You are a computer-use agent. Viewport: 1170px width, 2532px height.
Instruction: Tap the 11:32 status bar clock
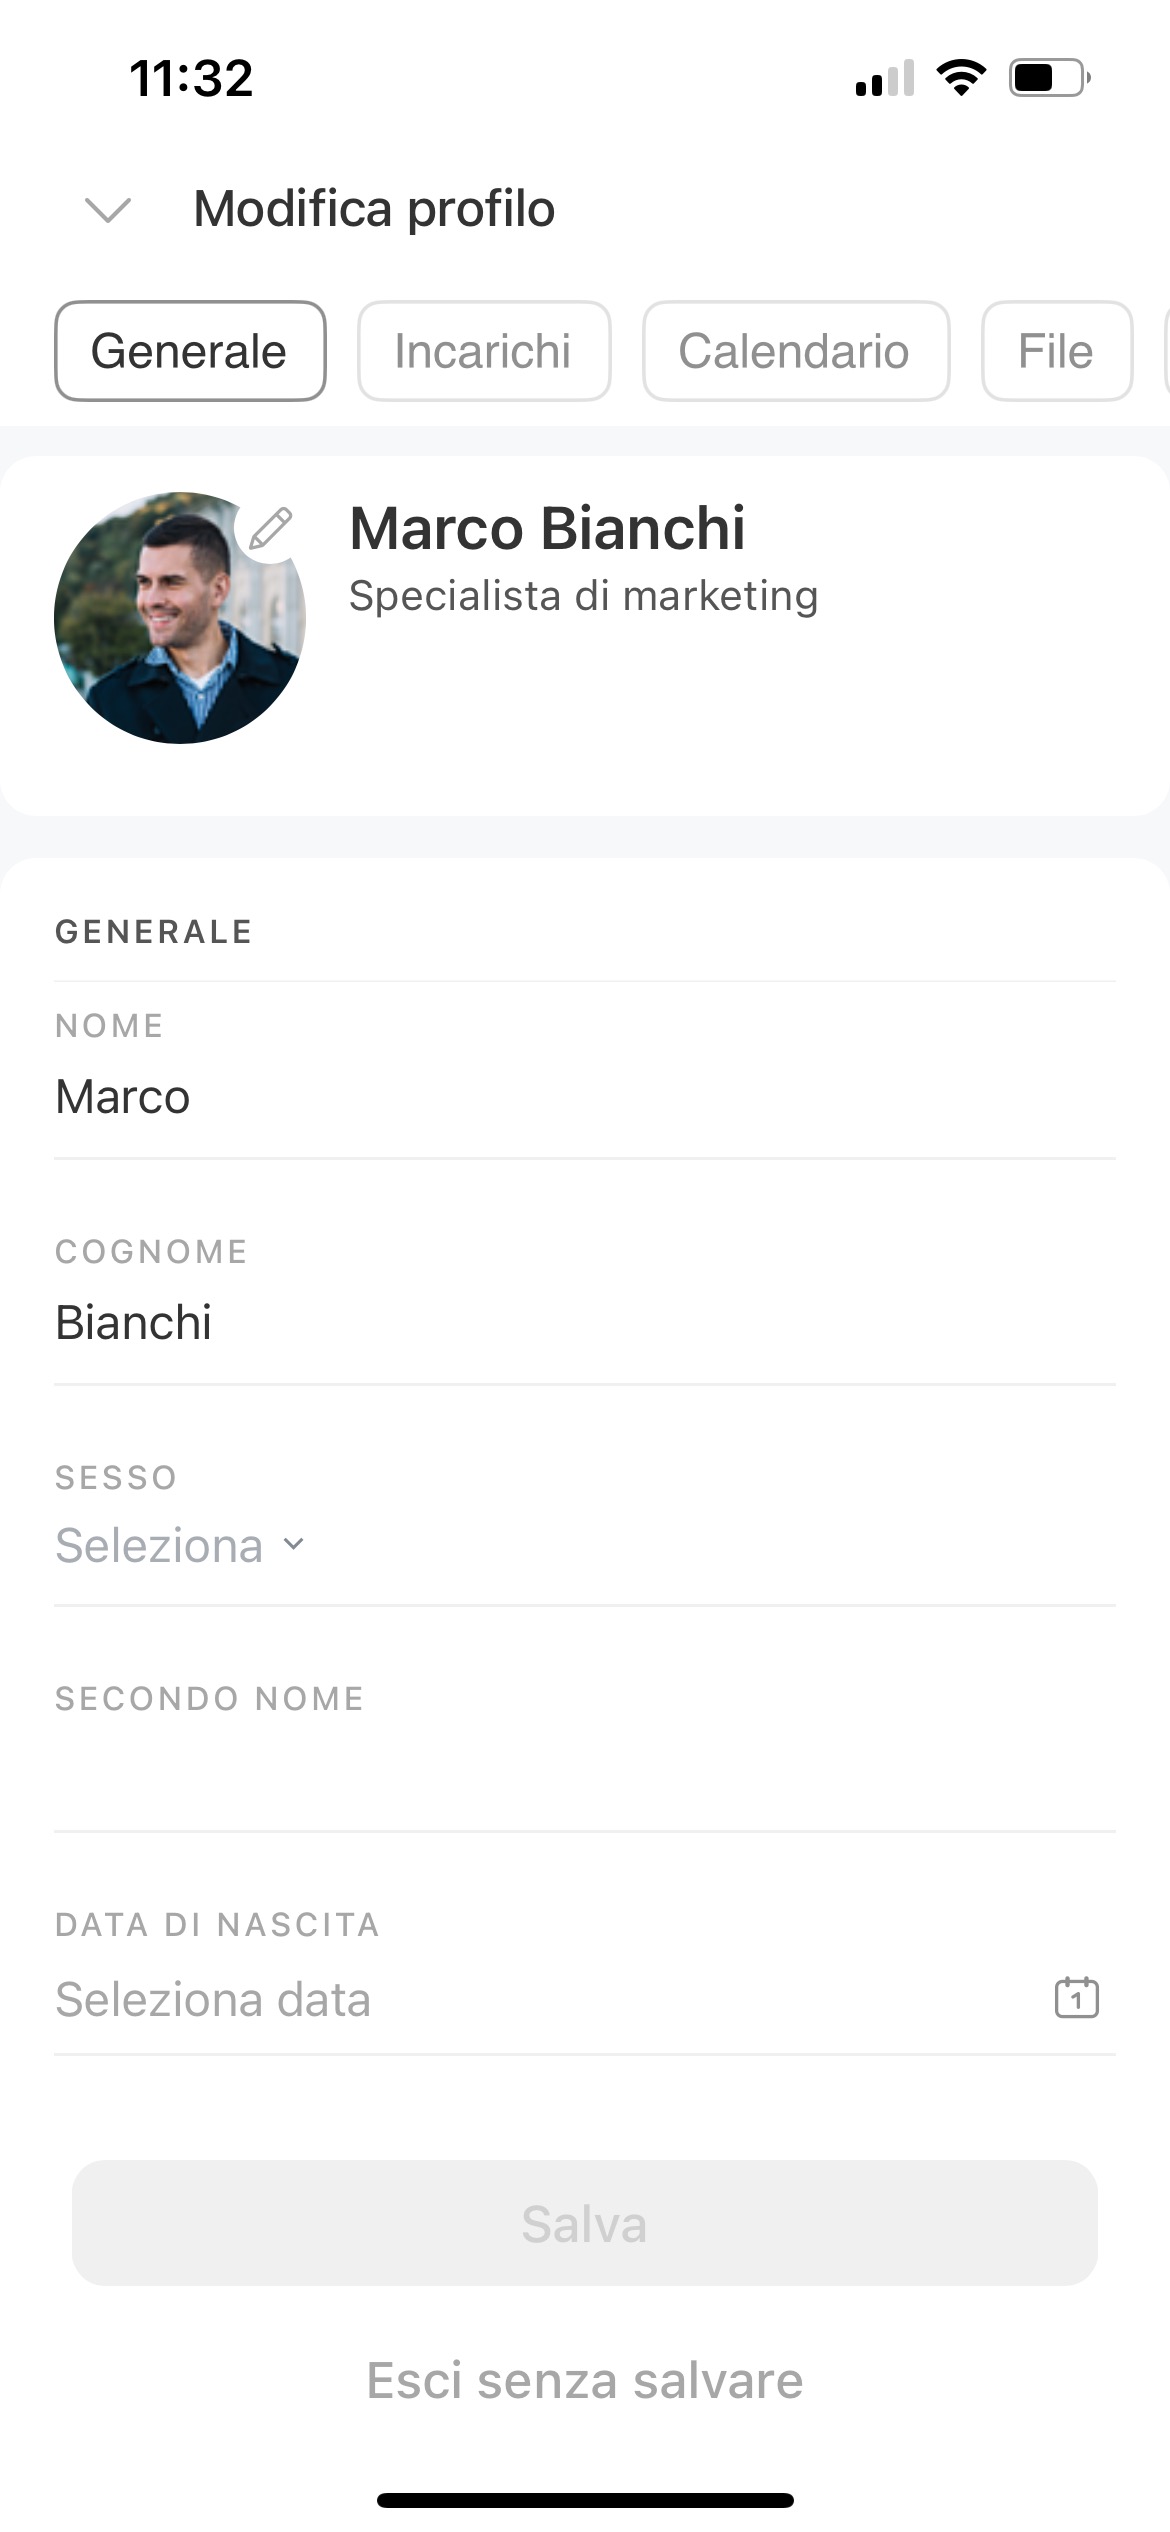[191, 78]
